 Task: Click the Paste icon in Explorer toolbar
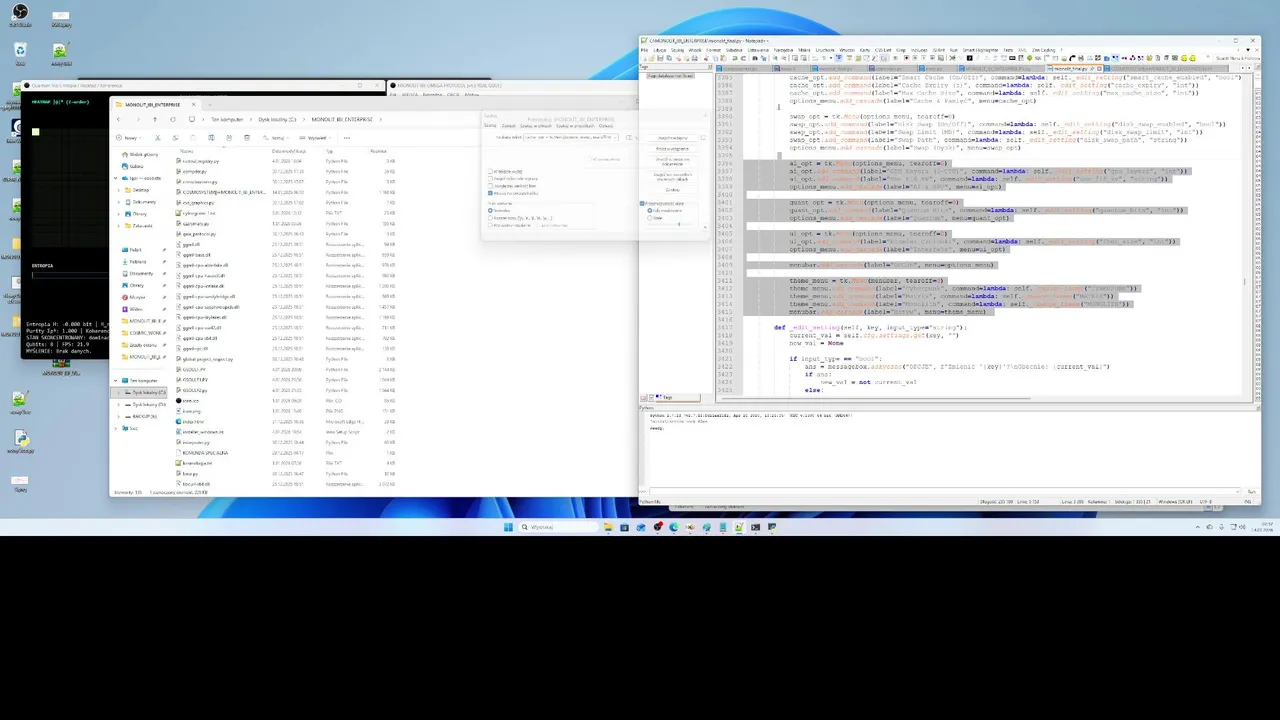coord(193,138)
